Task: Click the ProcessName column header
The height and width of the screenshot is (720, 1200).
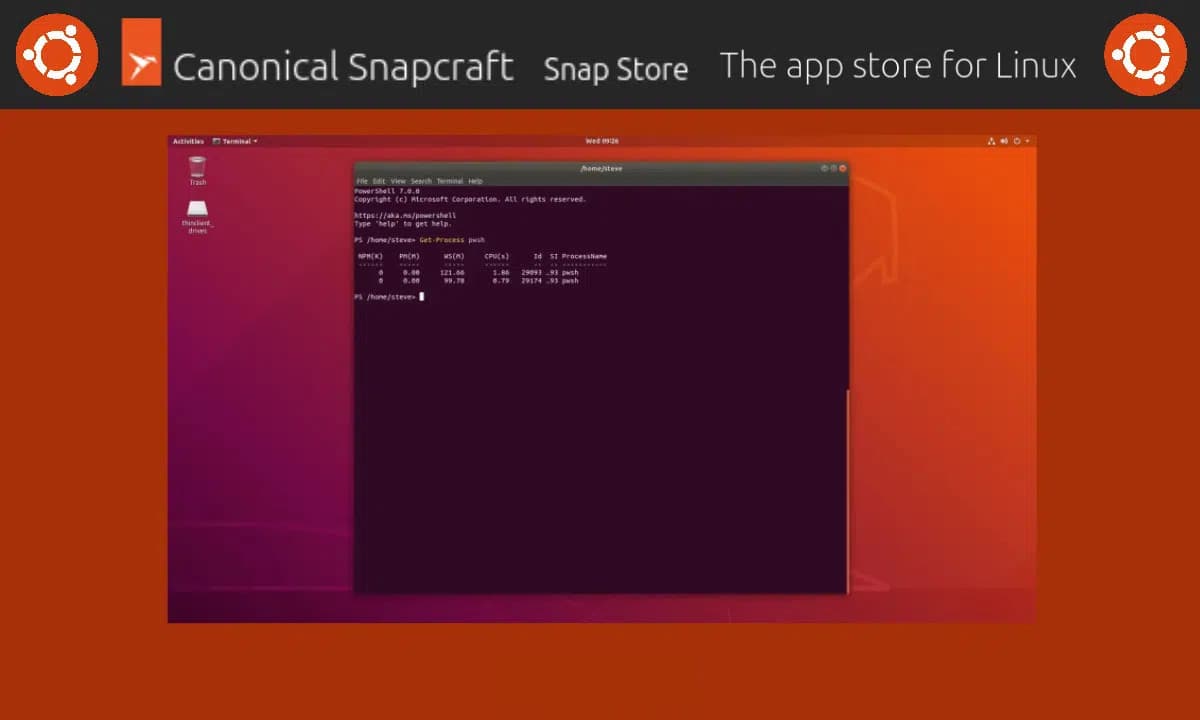Action: click(584, 256)
